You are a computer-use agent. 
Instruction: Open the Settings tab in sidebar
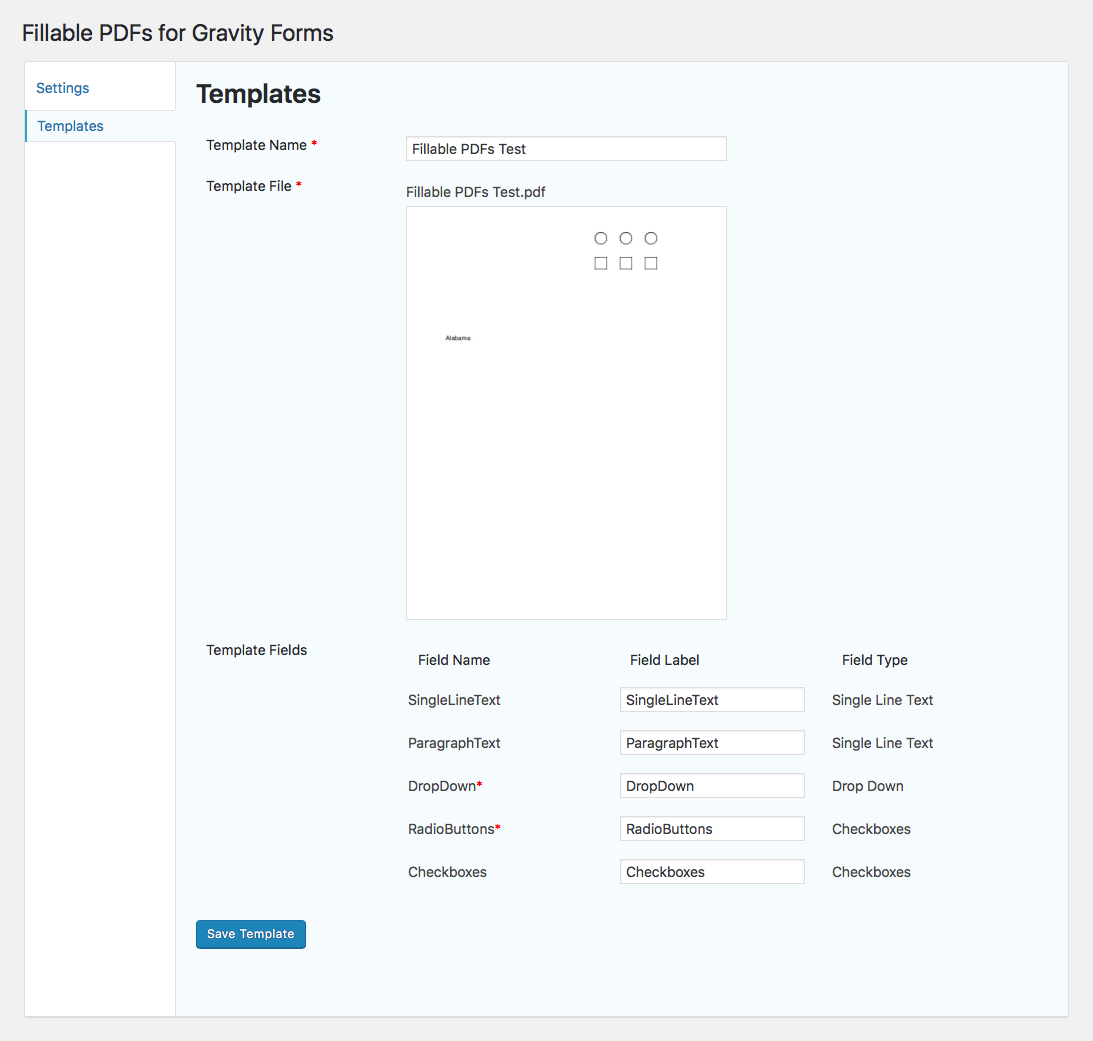point(63,88)
